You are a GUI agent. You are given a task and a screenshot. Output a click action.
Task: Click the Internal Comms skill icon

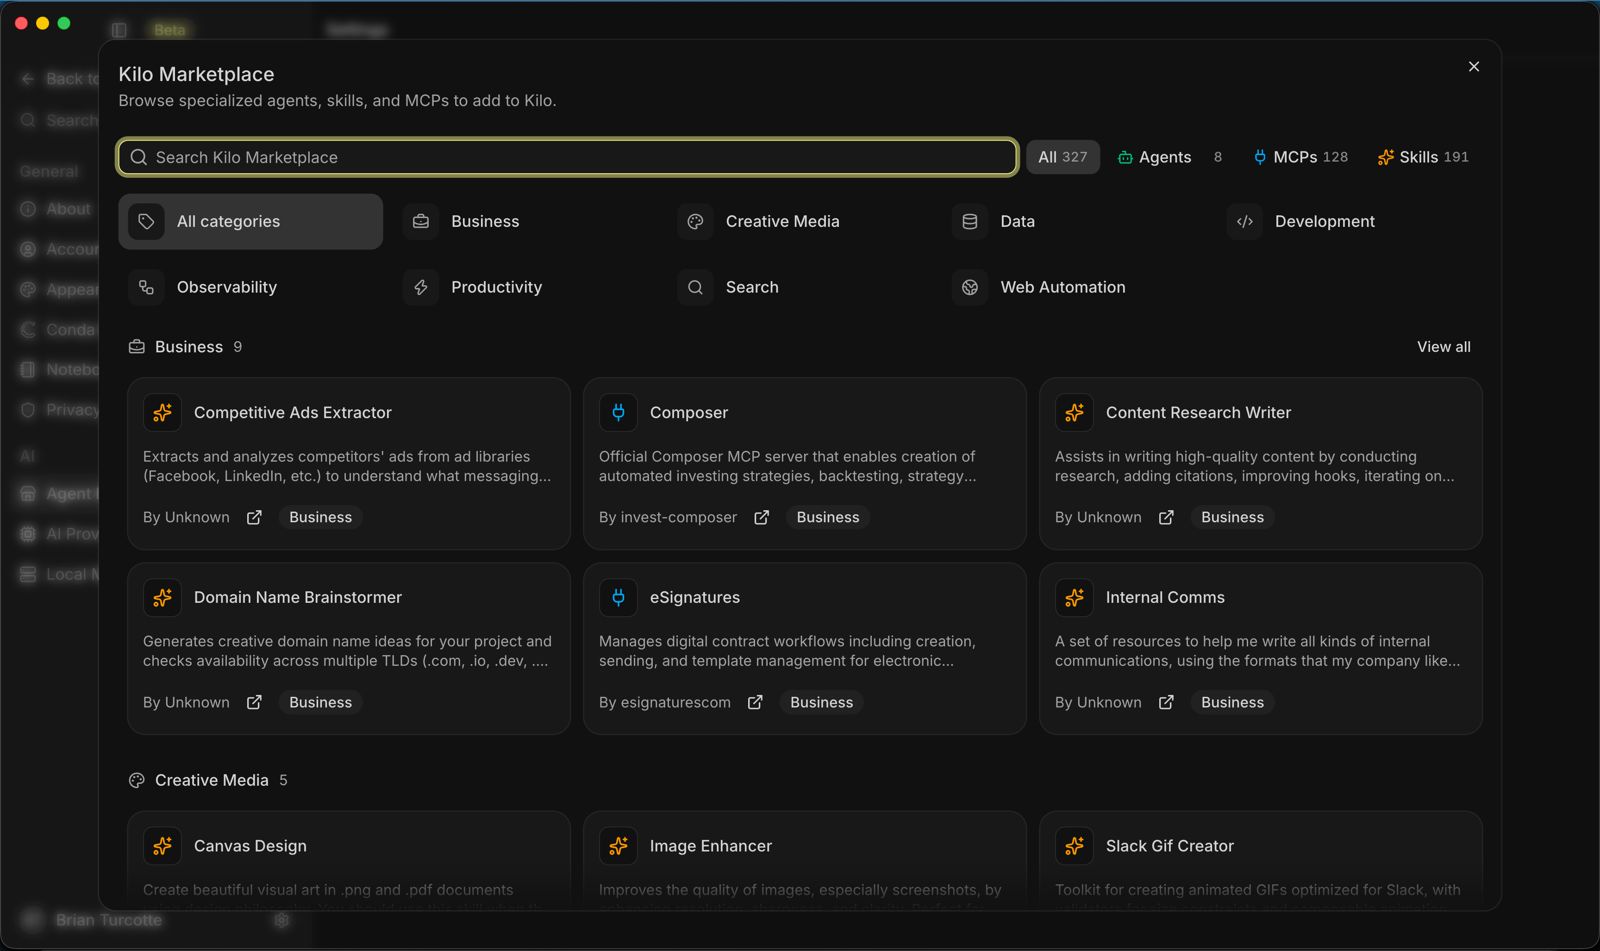1074,597
